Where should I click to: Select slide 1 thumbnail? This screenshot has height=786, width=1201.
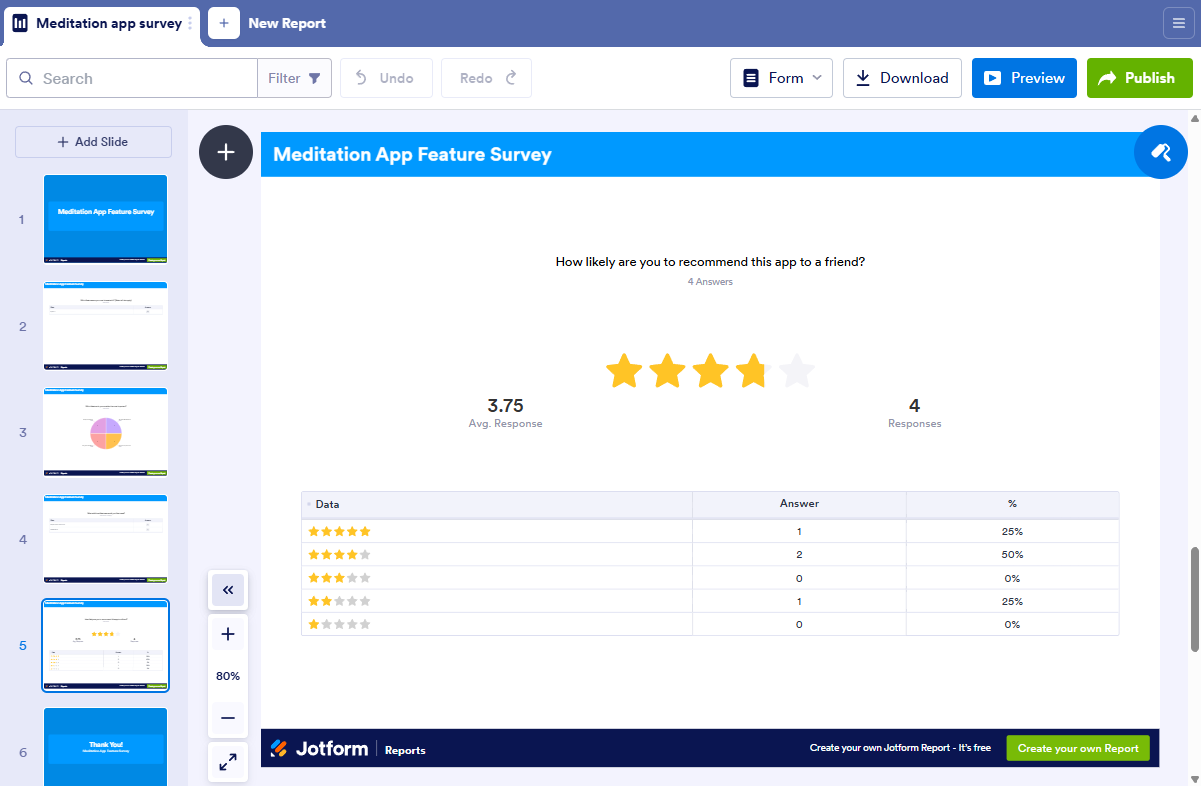106,219
